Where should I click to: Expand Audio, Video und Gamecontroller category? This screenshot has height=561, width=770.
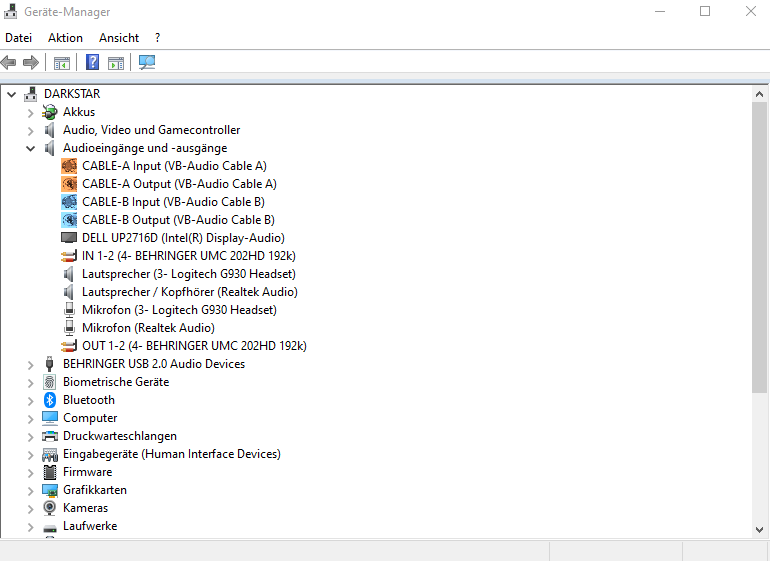[x=30, y=131]
